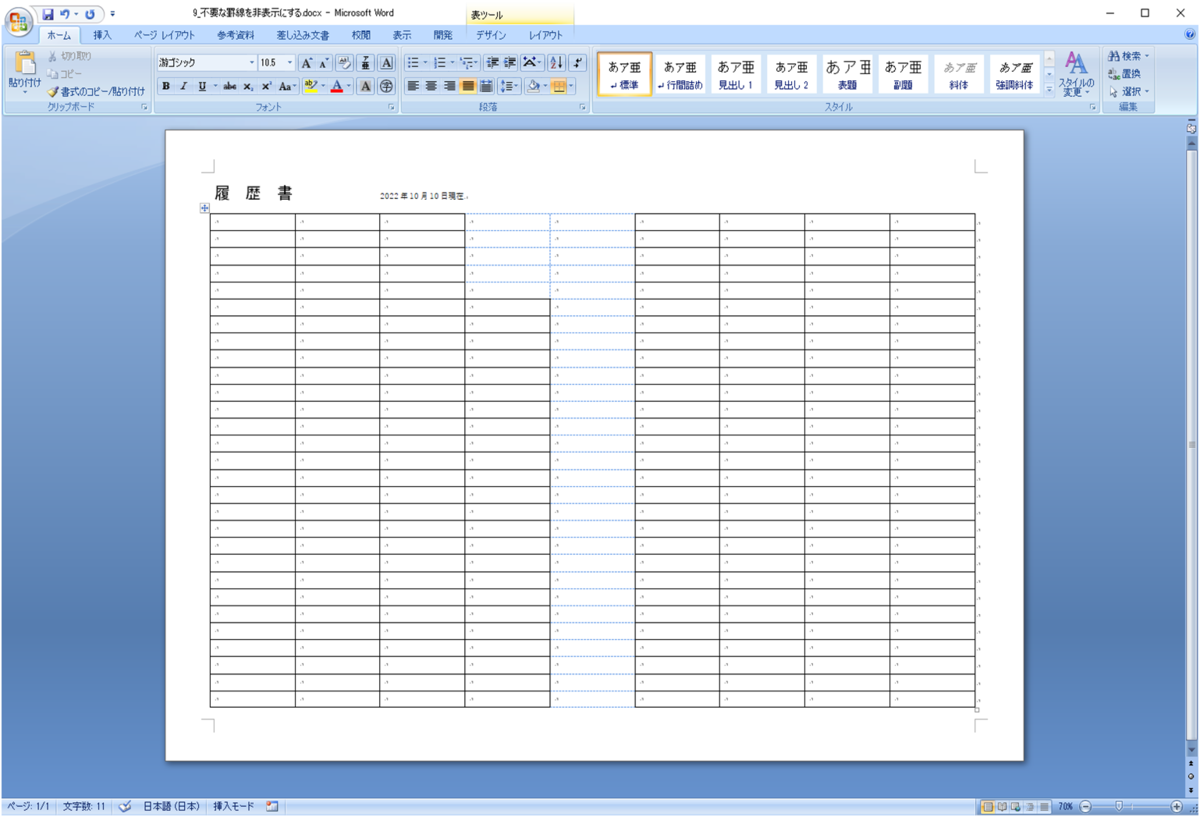
Task: Switch to the 参考資料 tab
Action: click(236, 35)
